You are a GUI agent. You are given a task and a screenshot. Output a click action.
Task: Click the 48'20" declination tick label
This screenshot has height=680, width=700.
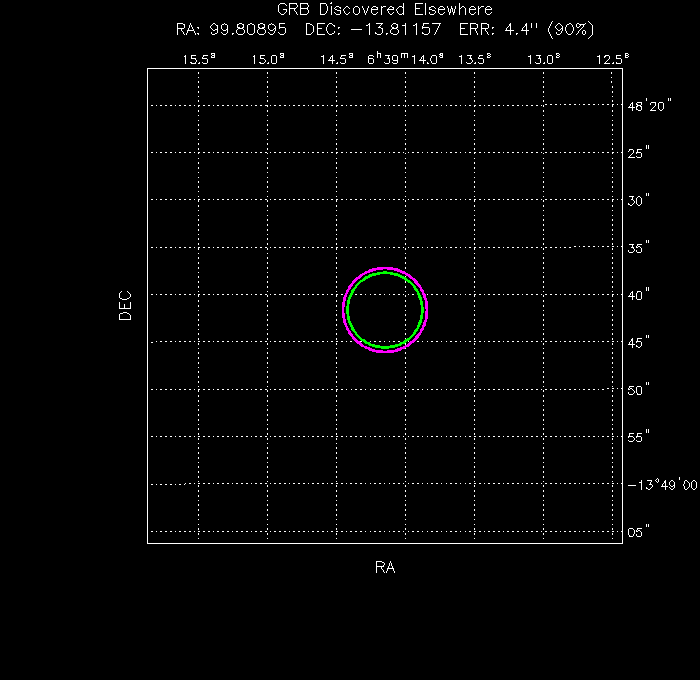click(x=649, y=106)
